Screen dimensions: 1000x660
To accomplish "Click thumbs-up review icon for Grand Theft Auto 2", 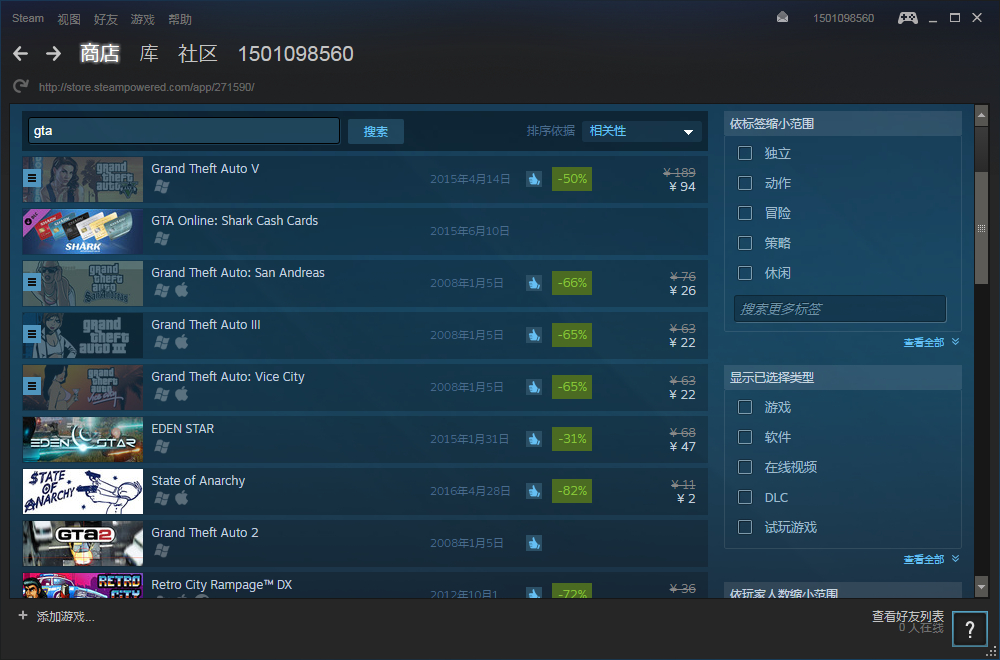I will [x=534, y=543].
